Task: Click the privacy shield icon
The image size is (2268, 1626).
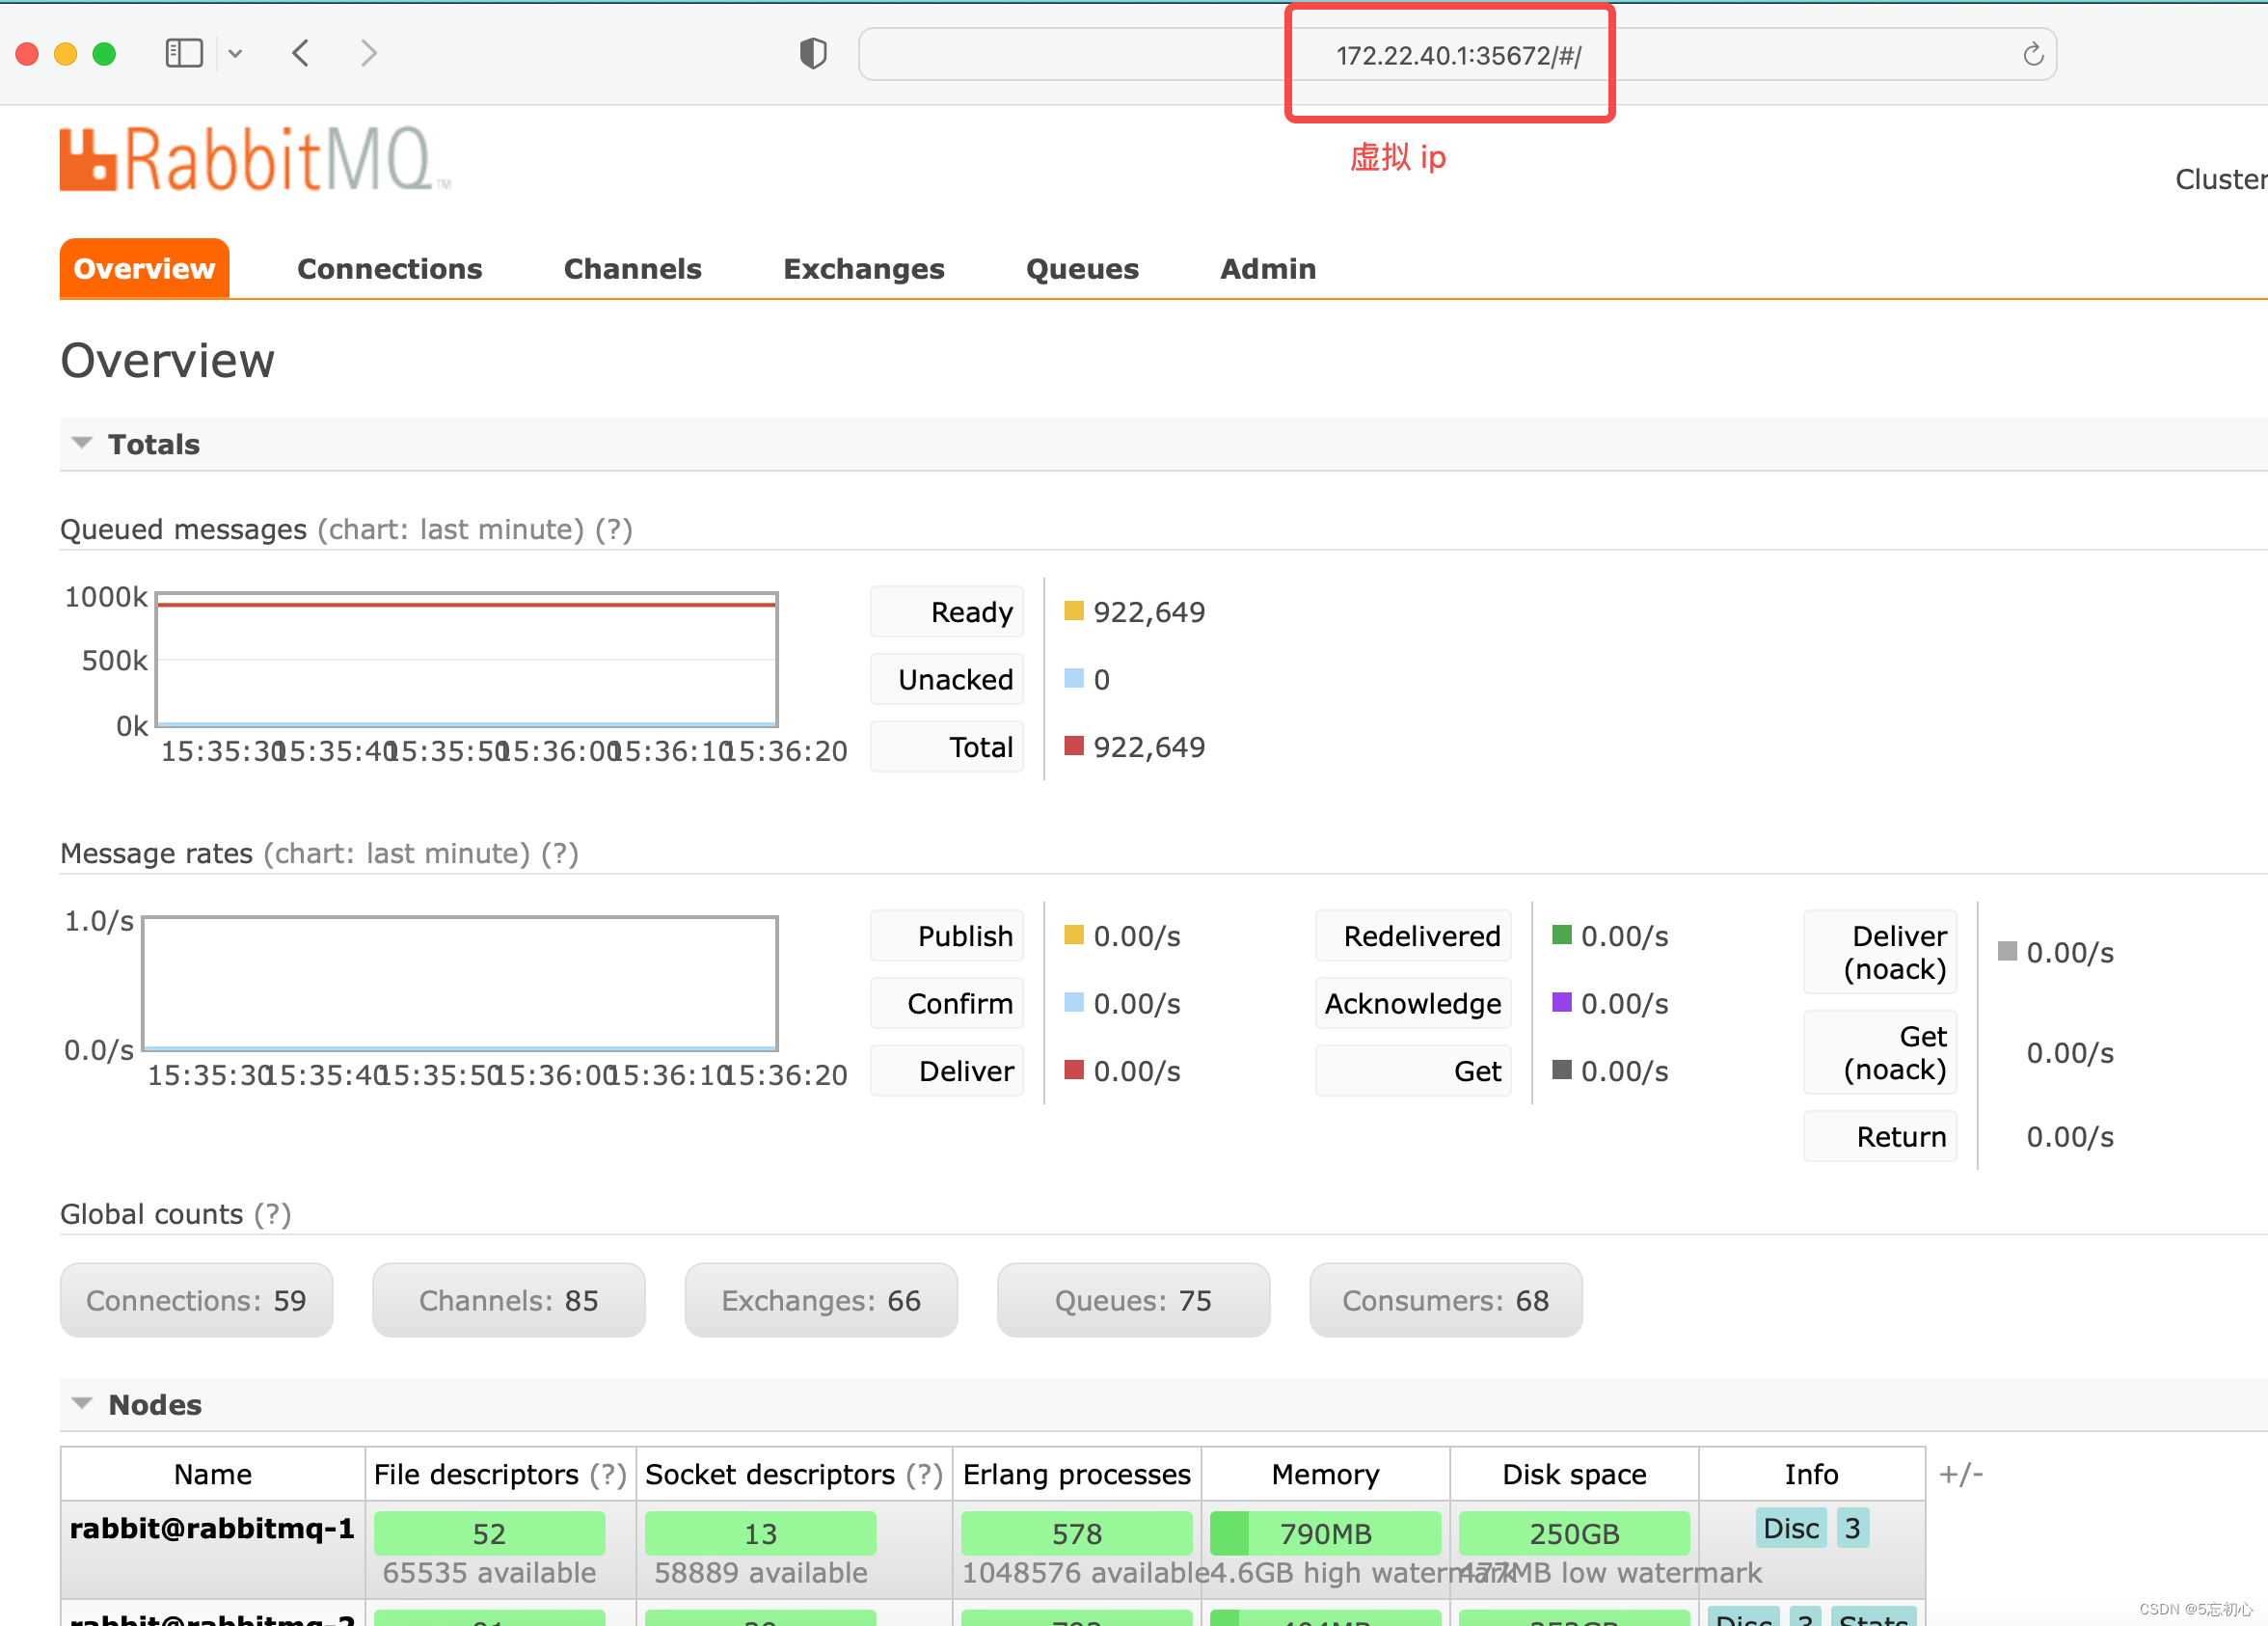Action: tap(813, 53)
